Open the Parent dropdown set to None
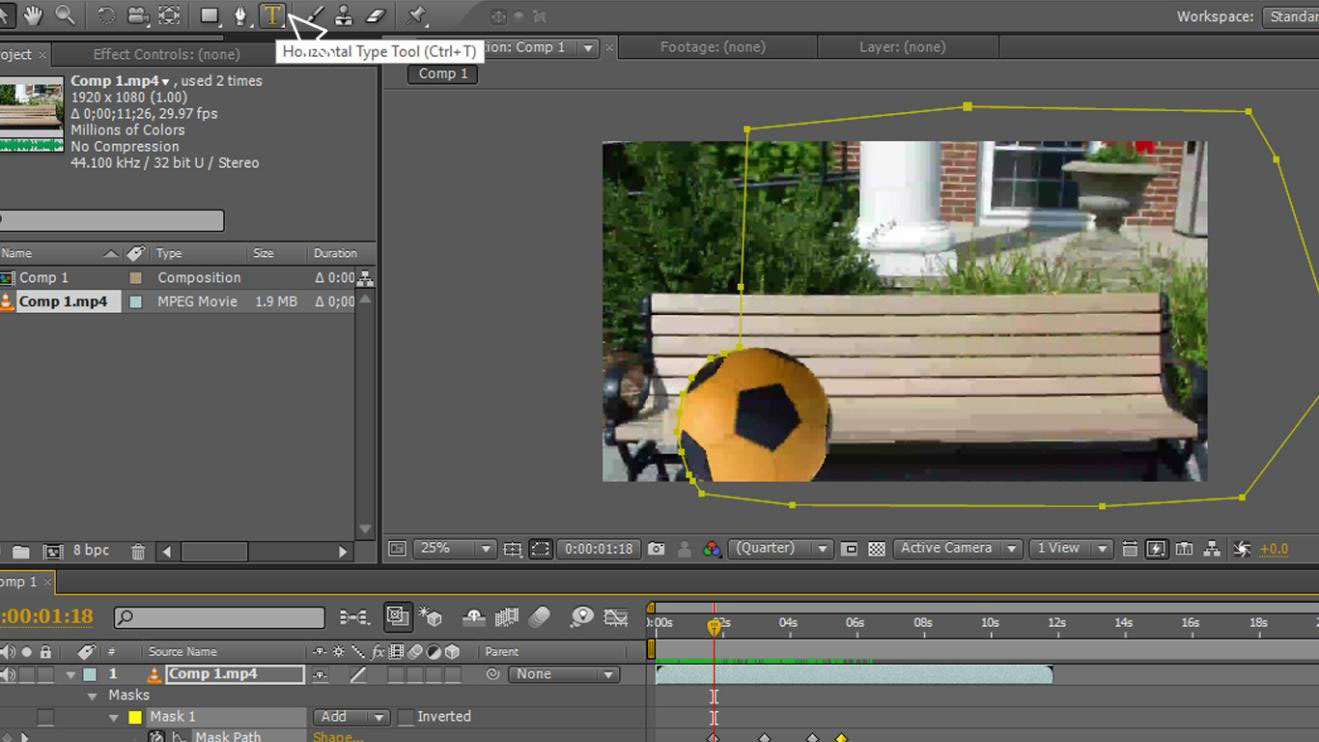The width and height of the screenshot is (1319, 742). (563, 675)
